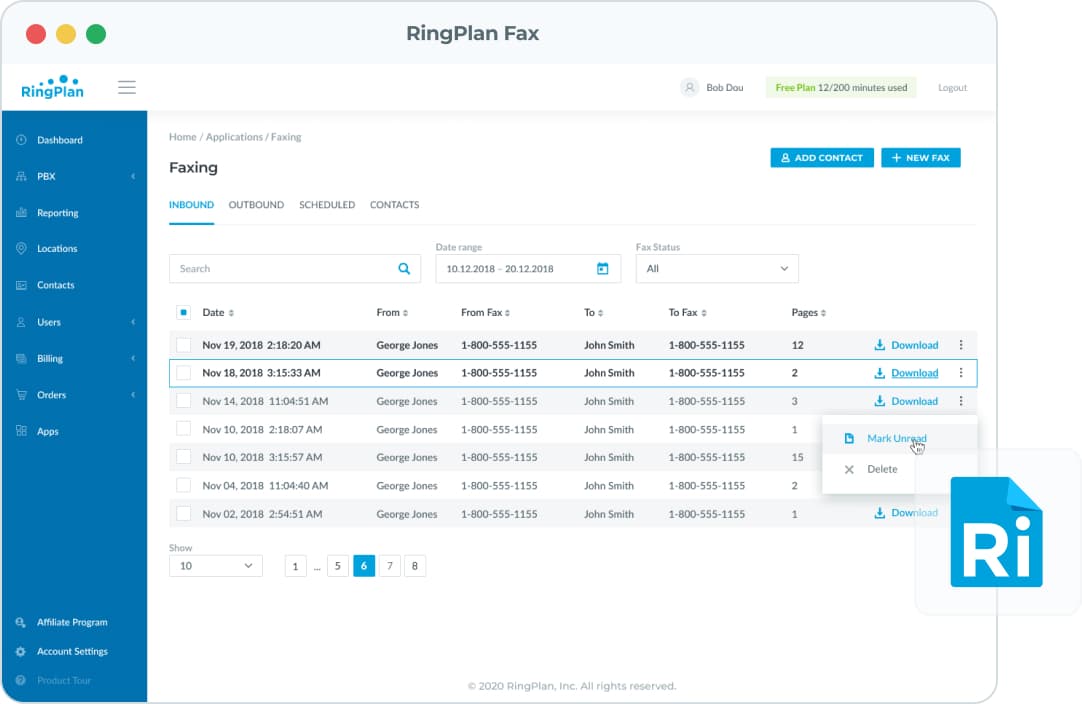This screenshot has height=704, width=1082.
Task: Switch to the Inbound tab
Action: pos(191,205)
